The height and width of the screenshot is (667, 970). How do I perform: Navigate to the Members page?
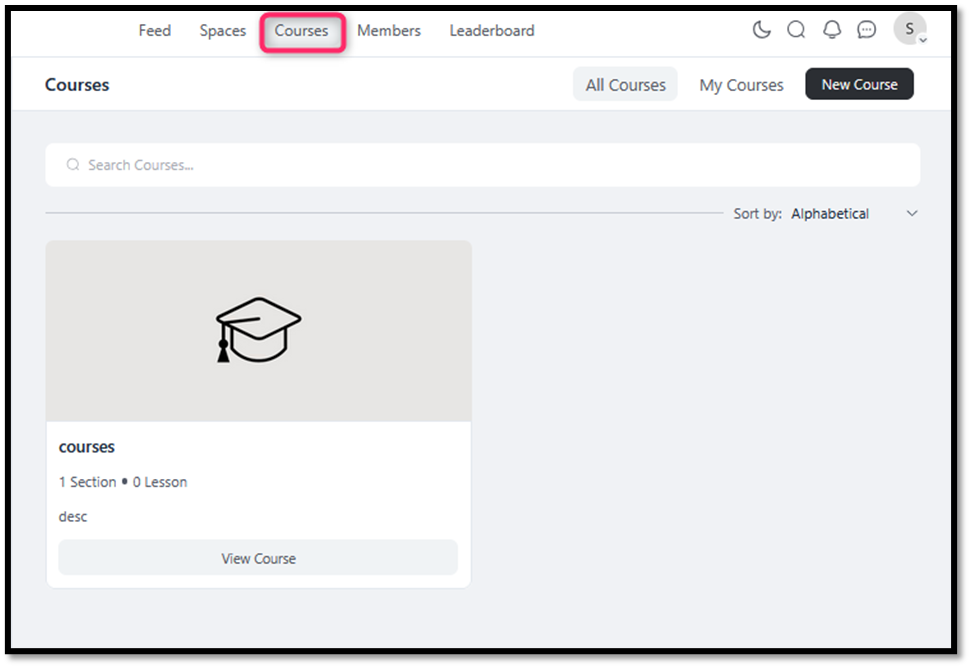(x=389, y=31)
